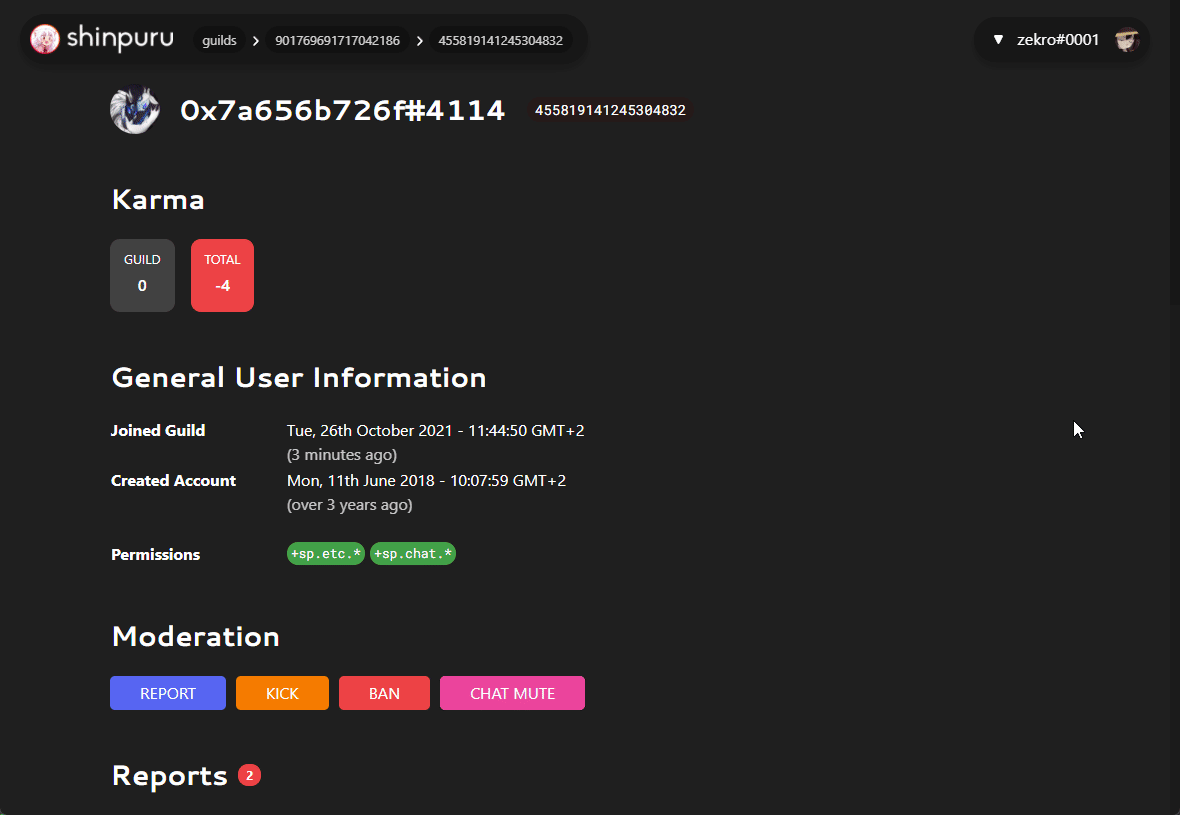Click the shinpuru brand name text
1180x815 pixels.
(x=120, y=39)
